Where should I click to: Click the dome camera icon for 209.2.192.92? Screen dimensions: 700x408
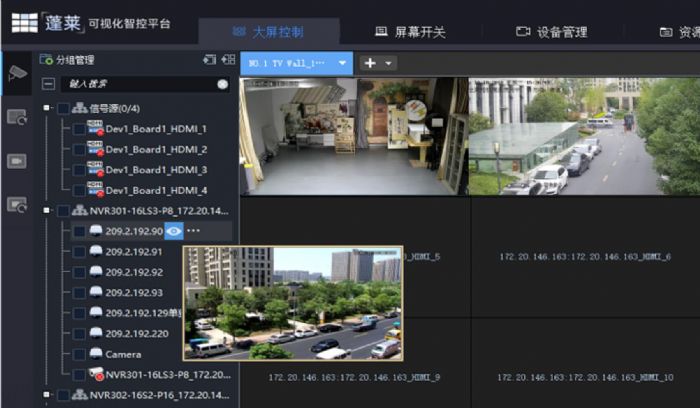[x=95, y=272]
